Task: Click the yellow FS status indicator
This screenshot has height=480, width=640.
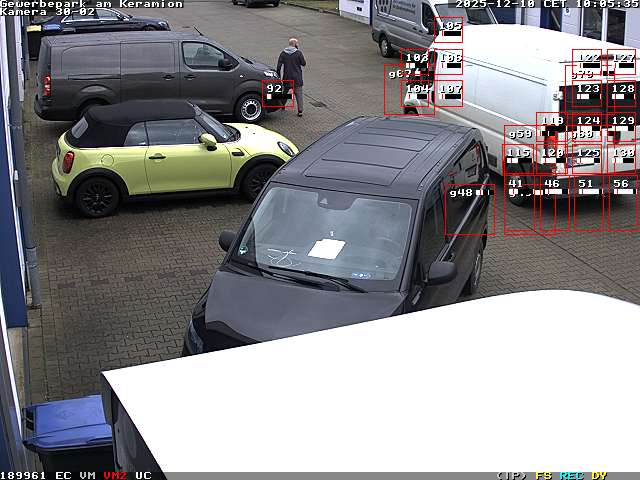Action: pyautogui.click(x=543, y=475)
